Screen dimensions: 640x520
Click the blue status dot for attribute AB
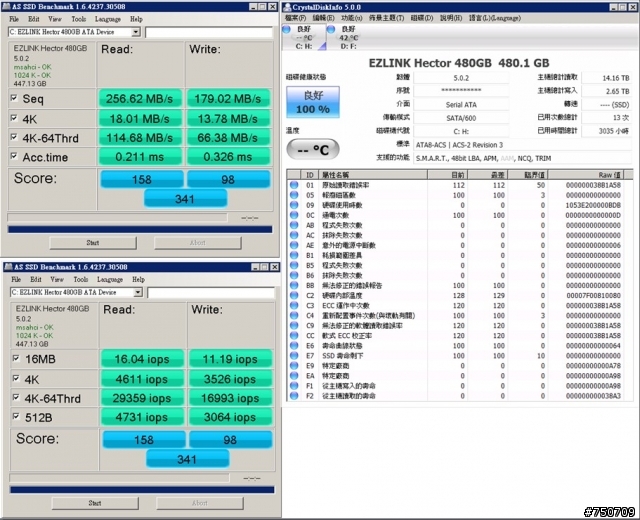click(x=293, y=225)
